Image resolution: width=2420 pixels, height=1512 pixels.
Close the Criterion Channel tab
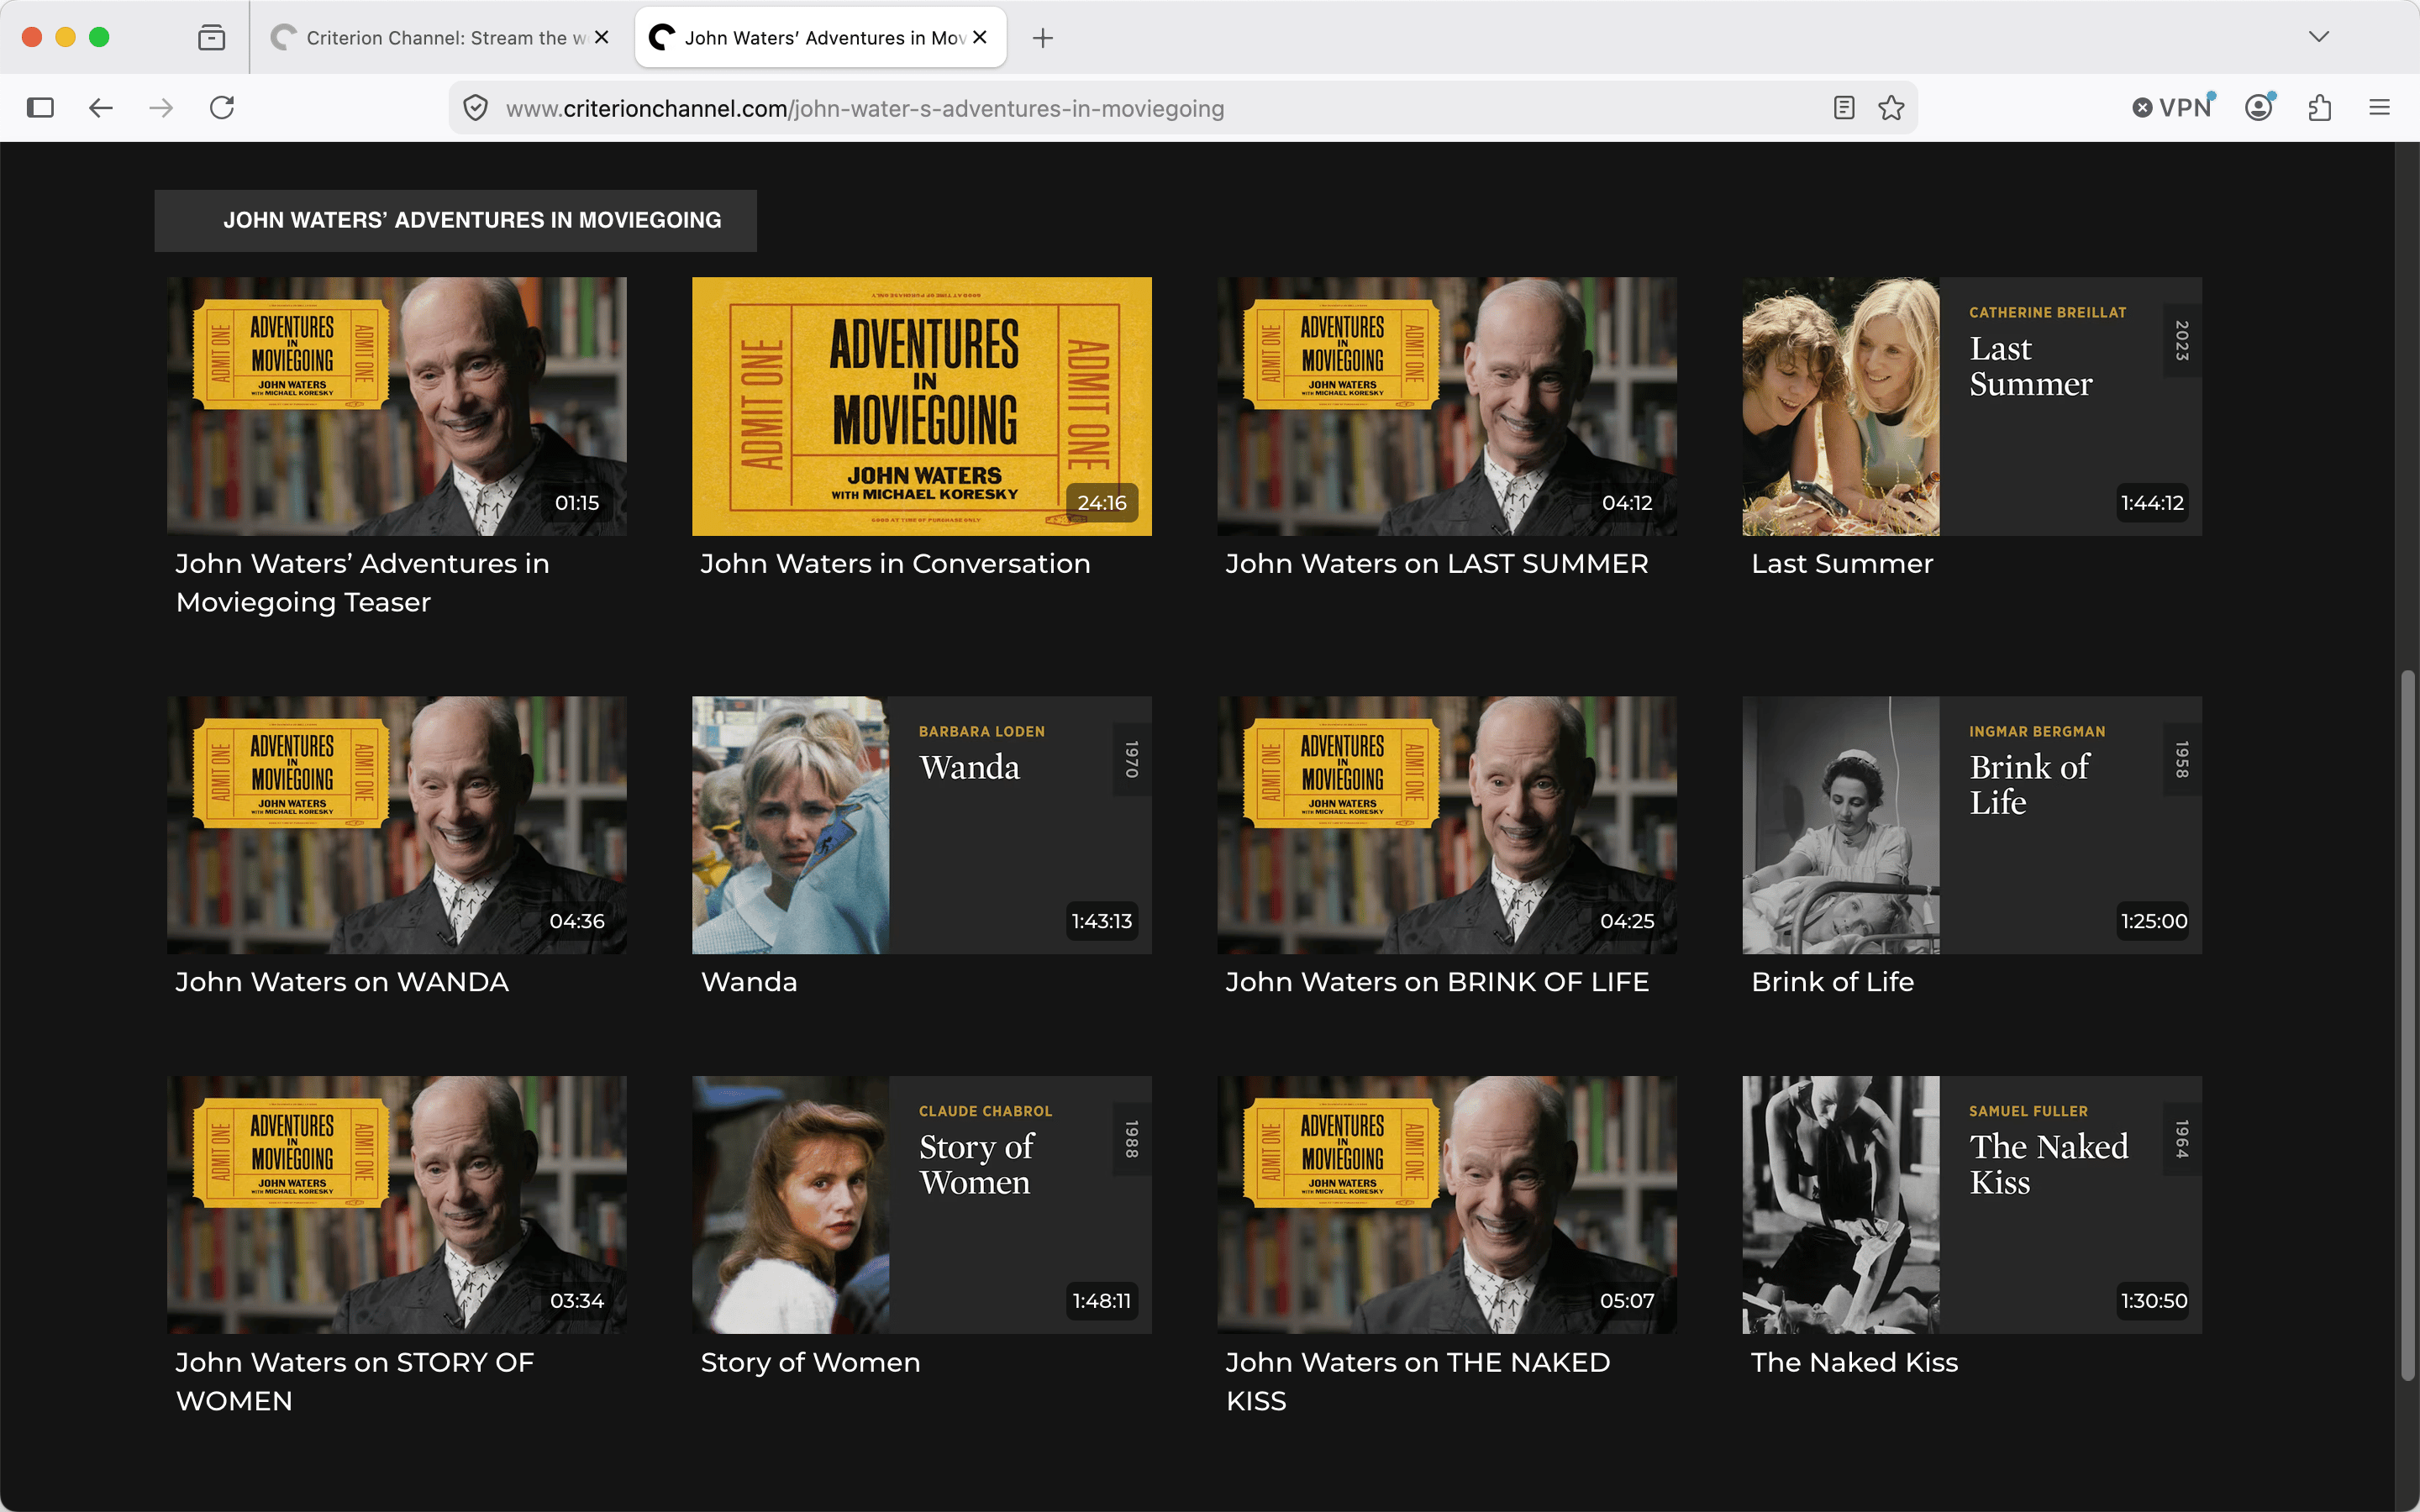click(x=602, y=37)
